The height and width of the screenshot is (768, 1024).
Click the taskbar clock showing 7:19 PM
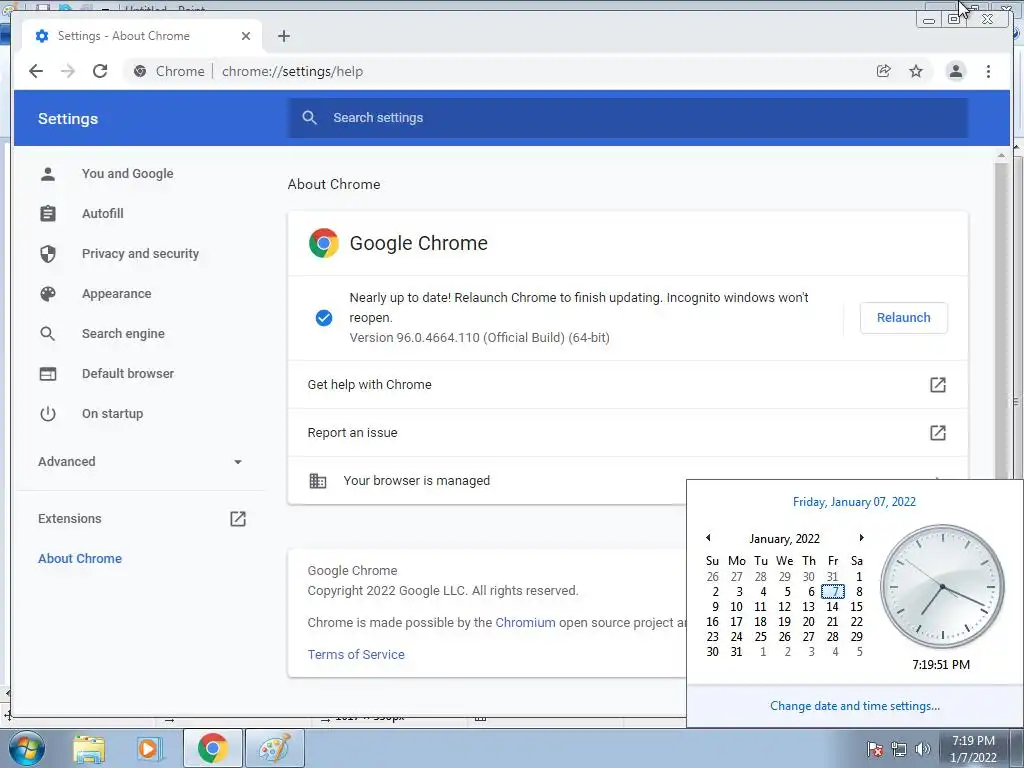click(x=973, y=749)
